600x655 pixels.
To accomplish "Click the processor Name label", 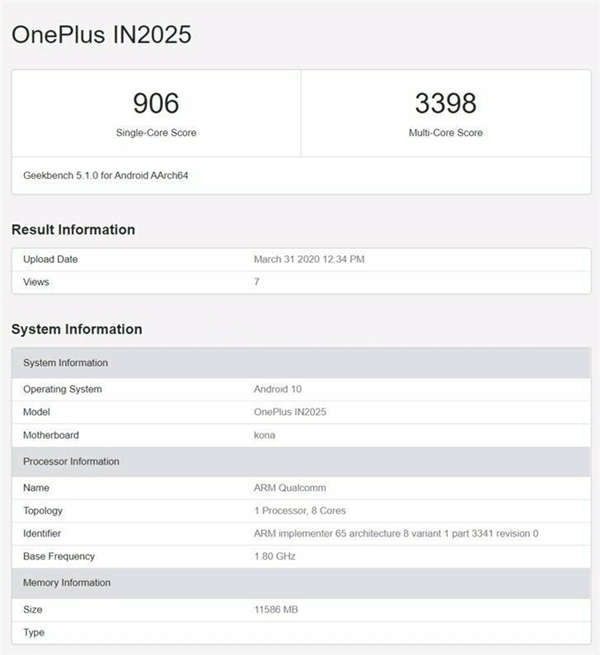I will tap(36, 488).
